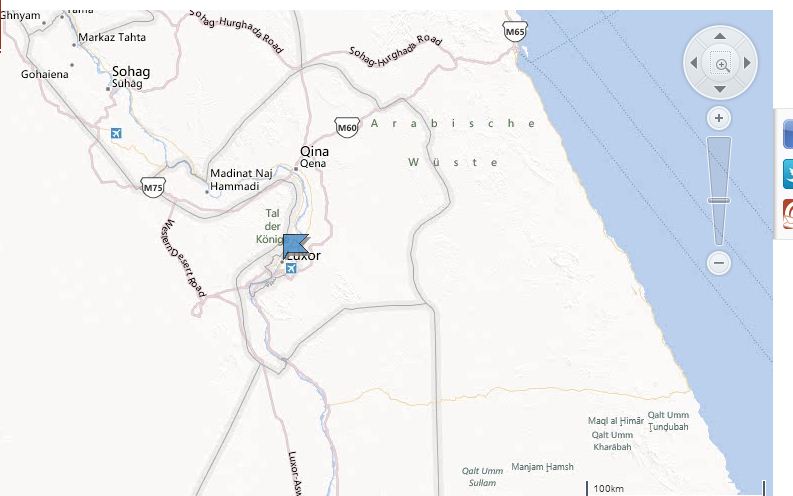Pan the map left with the arrow
The height and width of the screenshot is (496, 793).
(x=694, y=63)
